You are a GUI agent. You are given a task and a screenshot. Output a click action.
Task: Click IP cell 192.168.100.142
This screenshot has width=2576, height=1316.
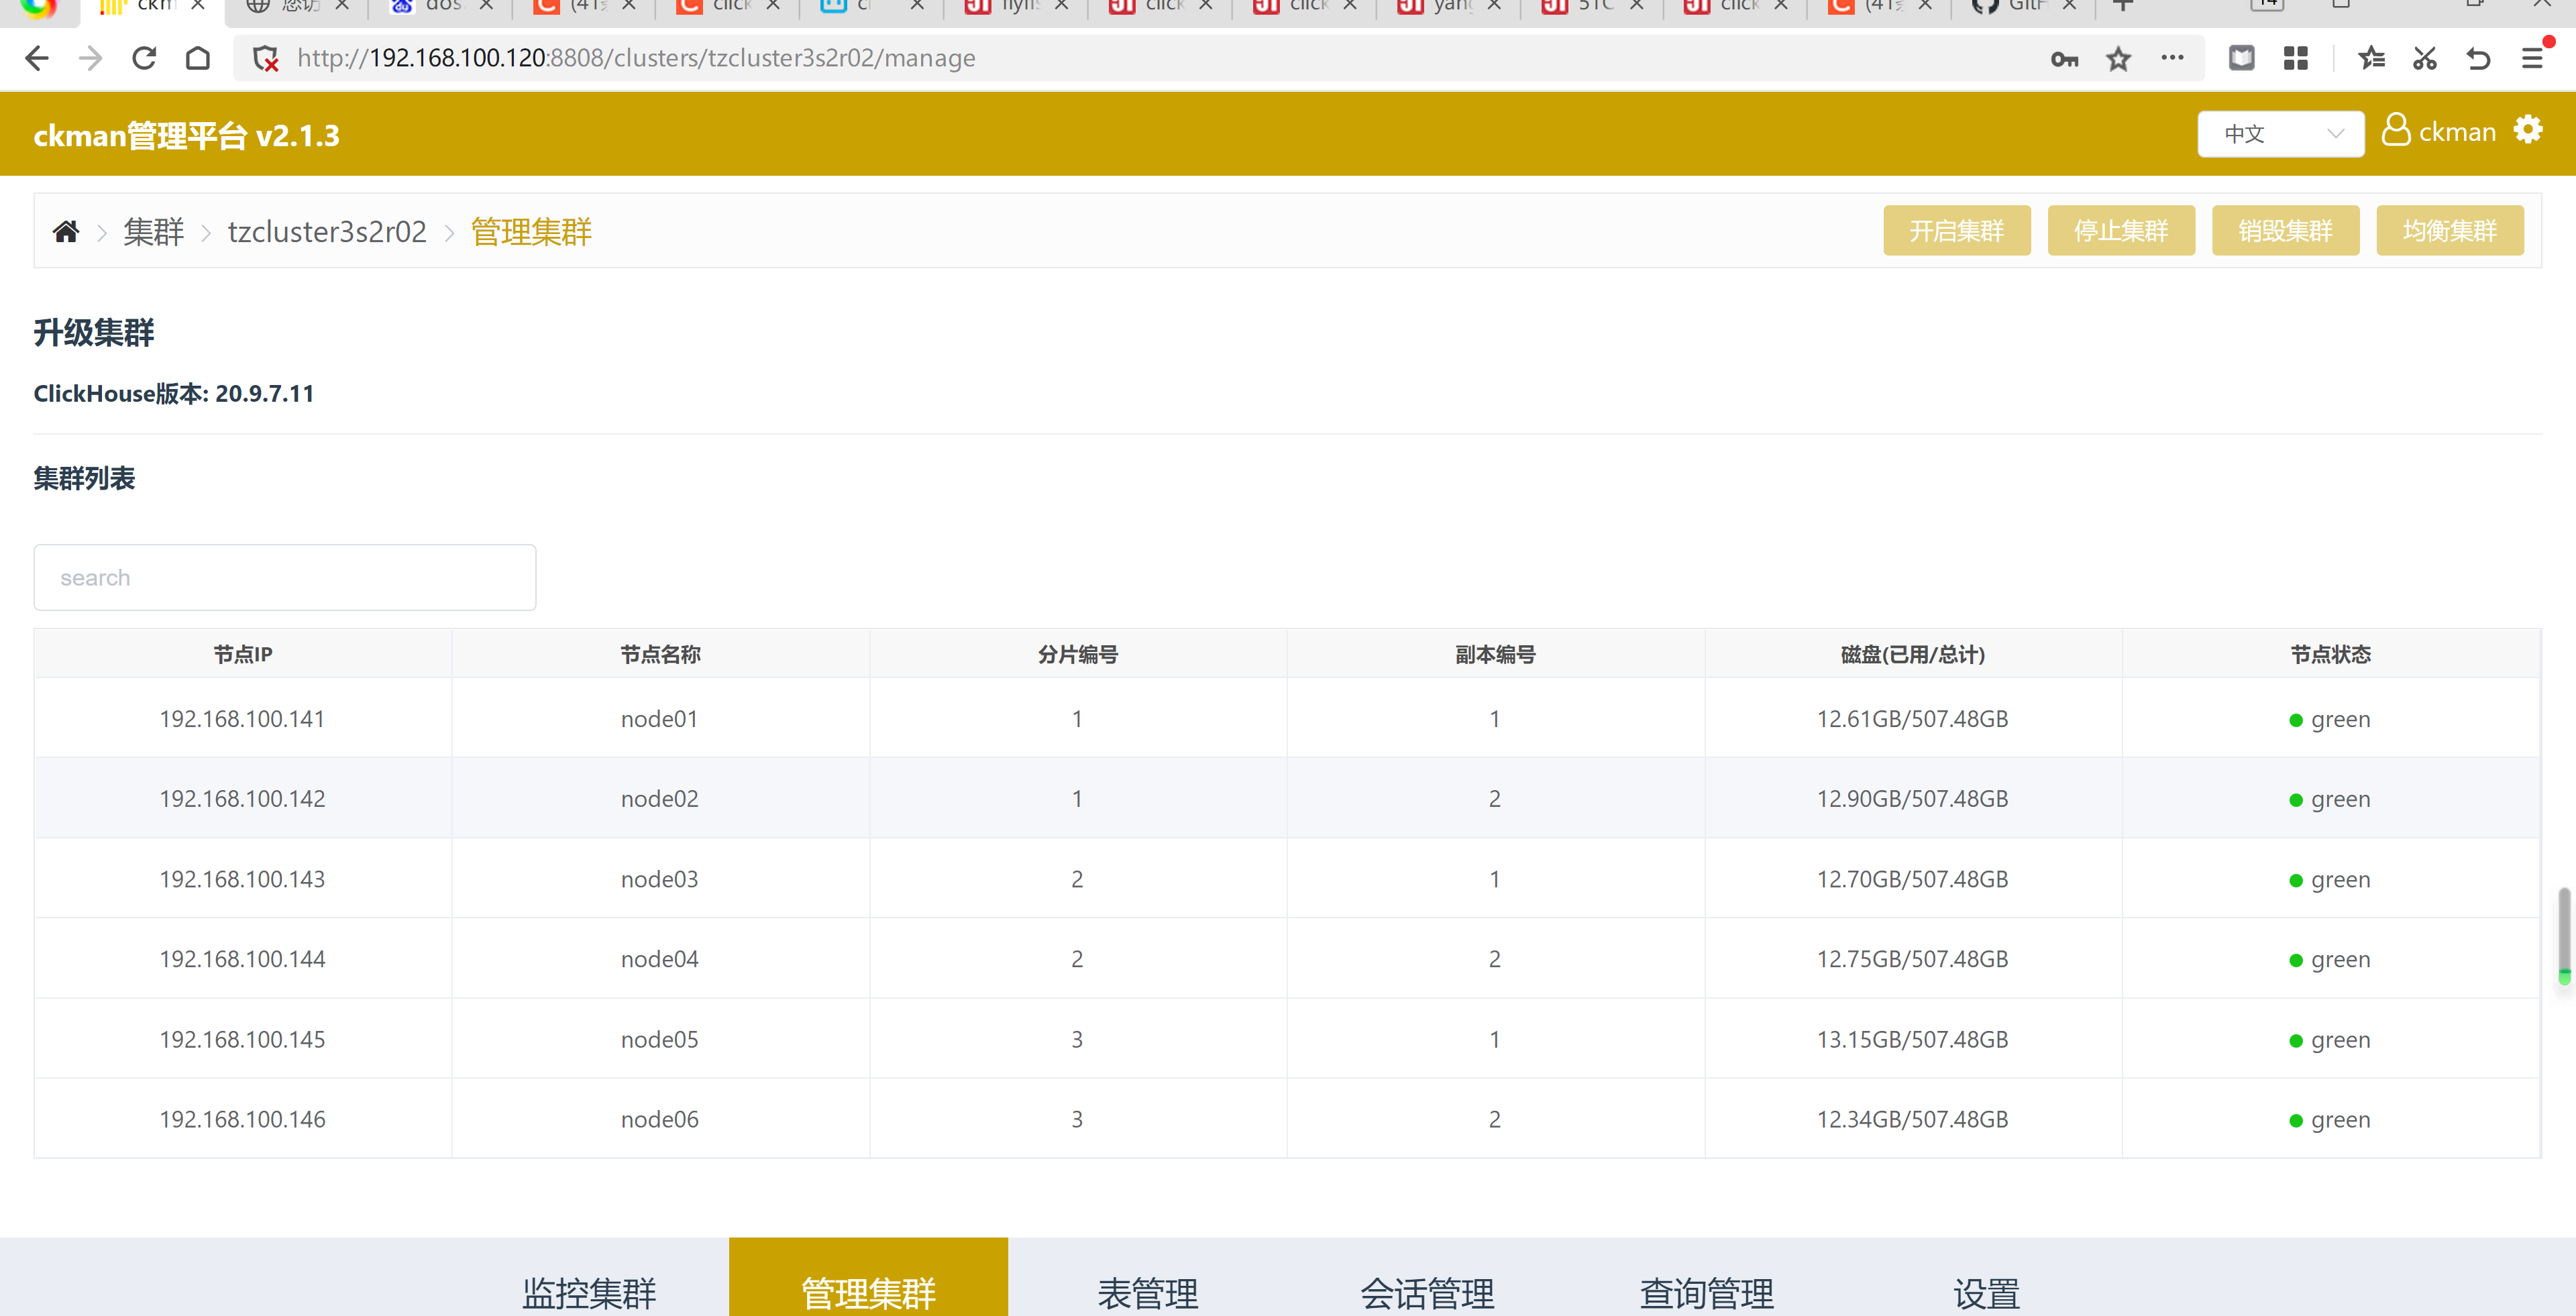(x=243, y=799)
